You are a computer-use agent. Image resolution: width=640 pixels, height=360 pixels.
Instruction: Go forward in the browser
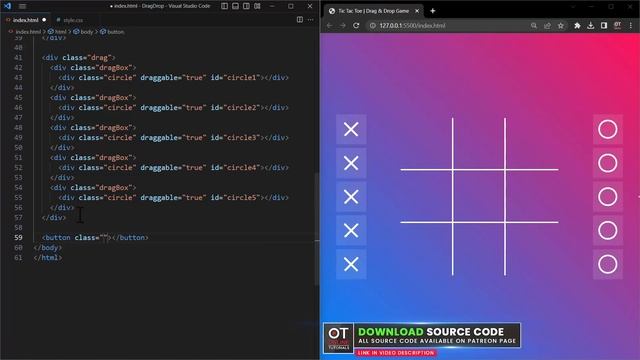(343, 25)
